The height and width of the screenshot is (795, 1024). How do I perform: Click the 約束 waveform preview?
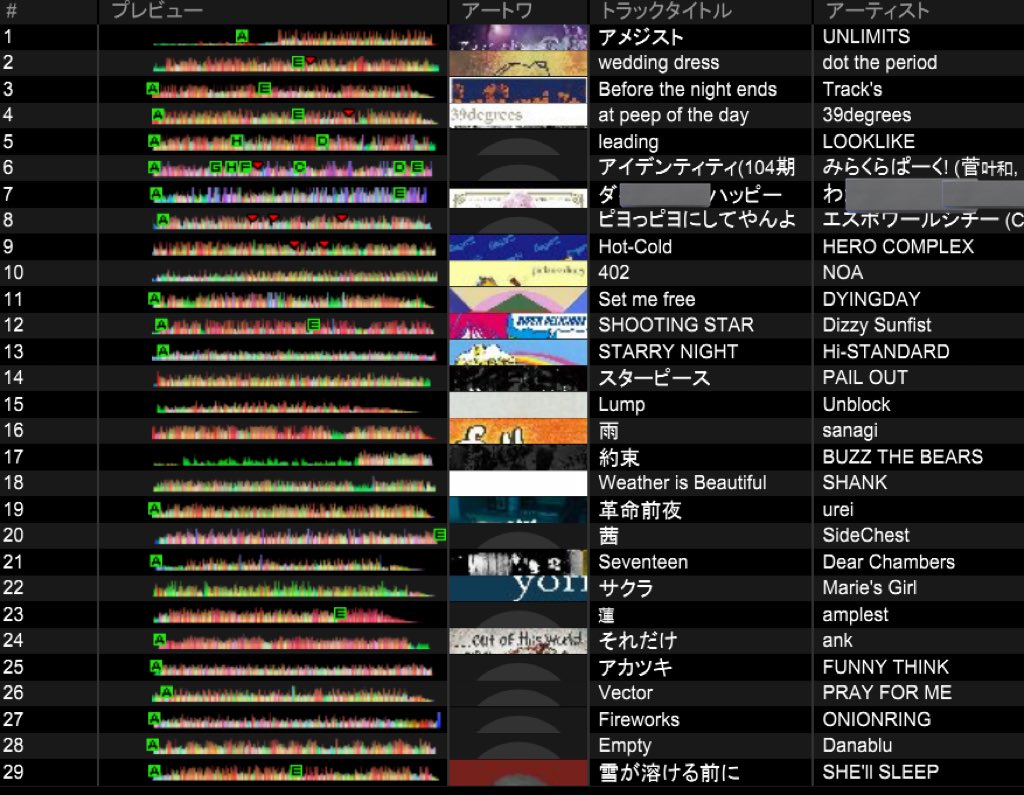(x=293, y=459)
